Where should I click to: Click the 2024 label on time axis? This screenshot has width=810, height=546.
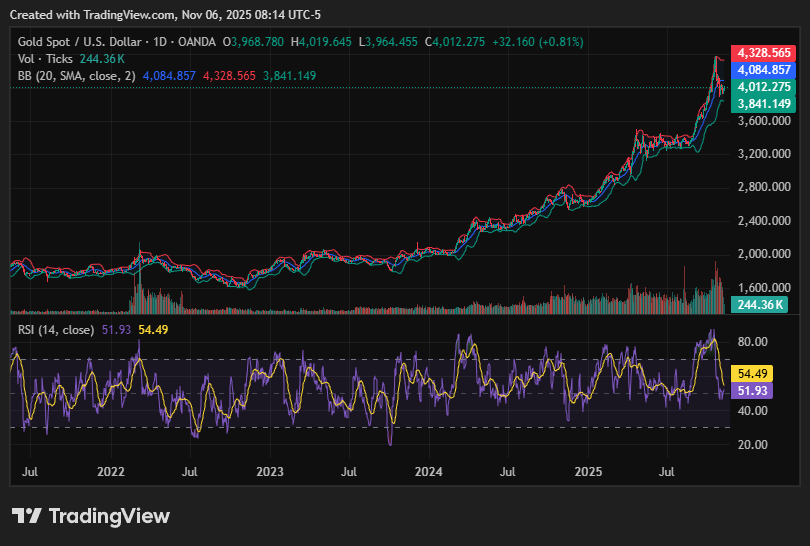click(428, 470)
